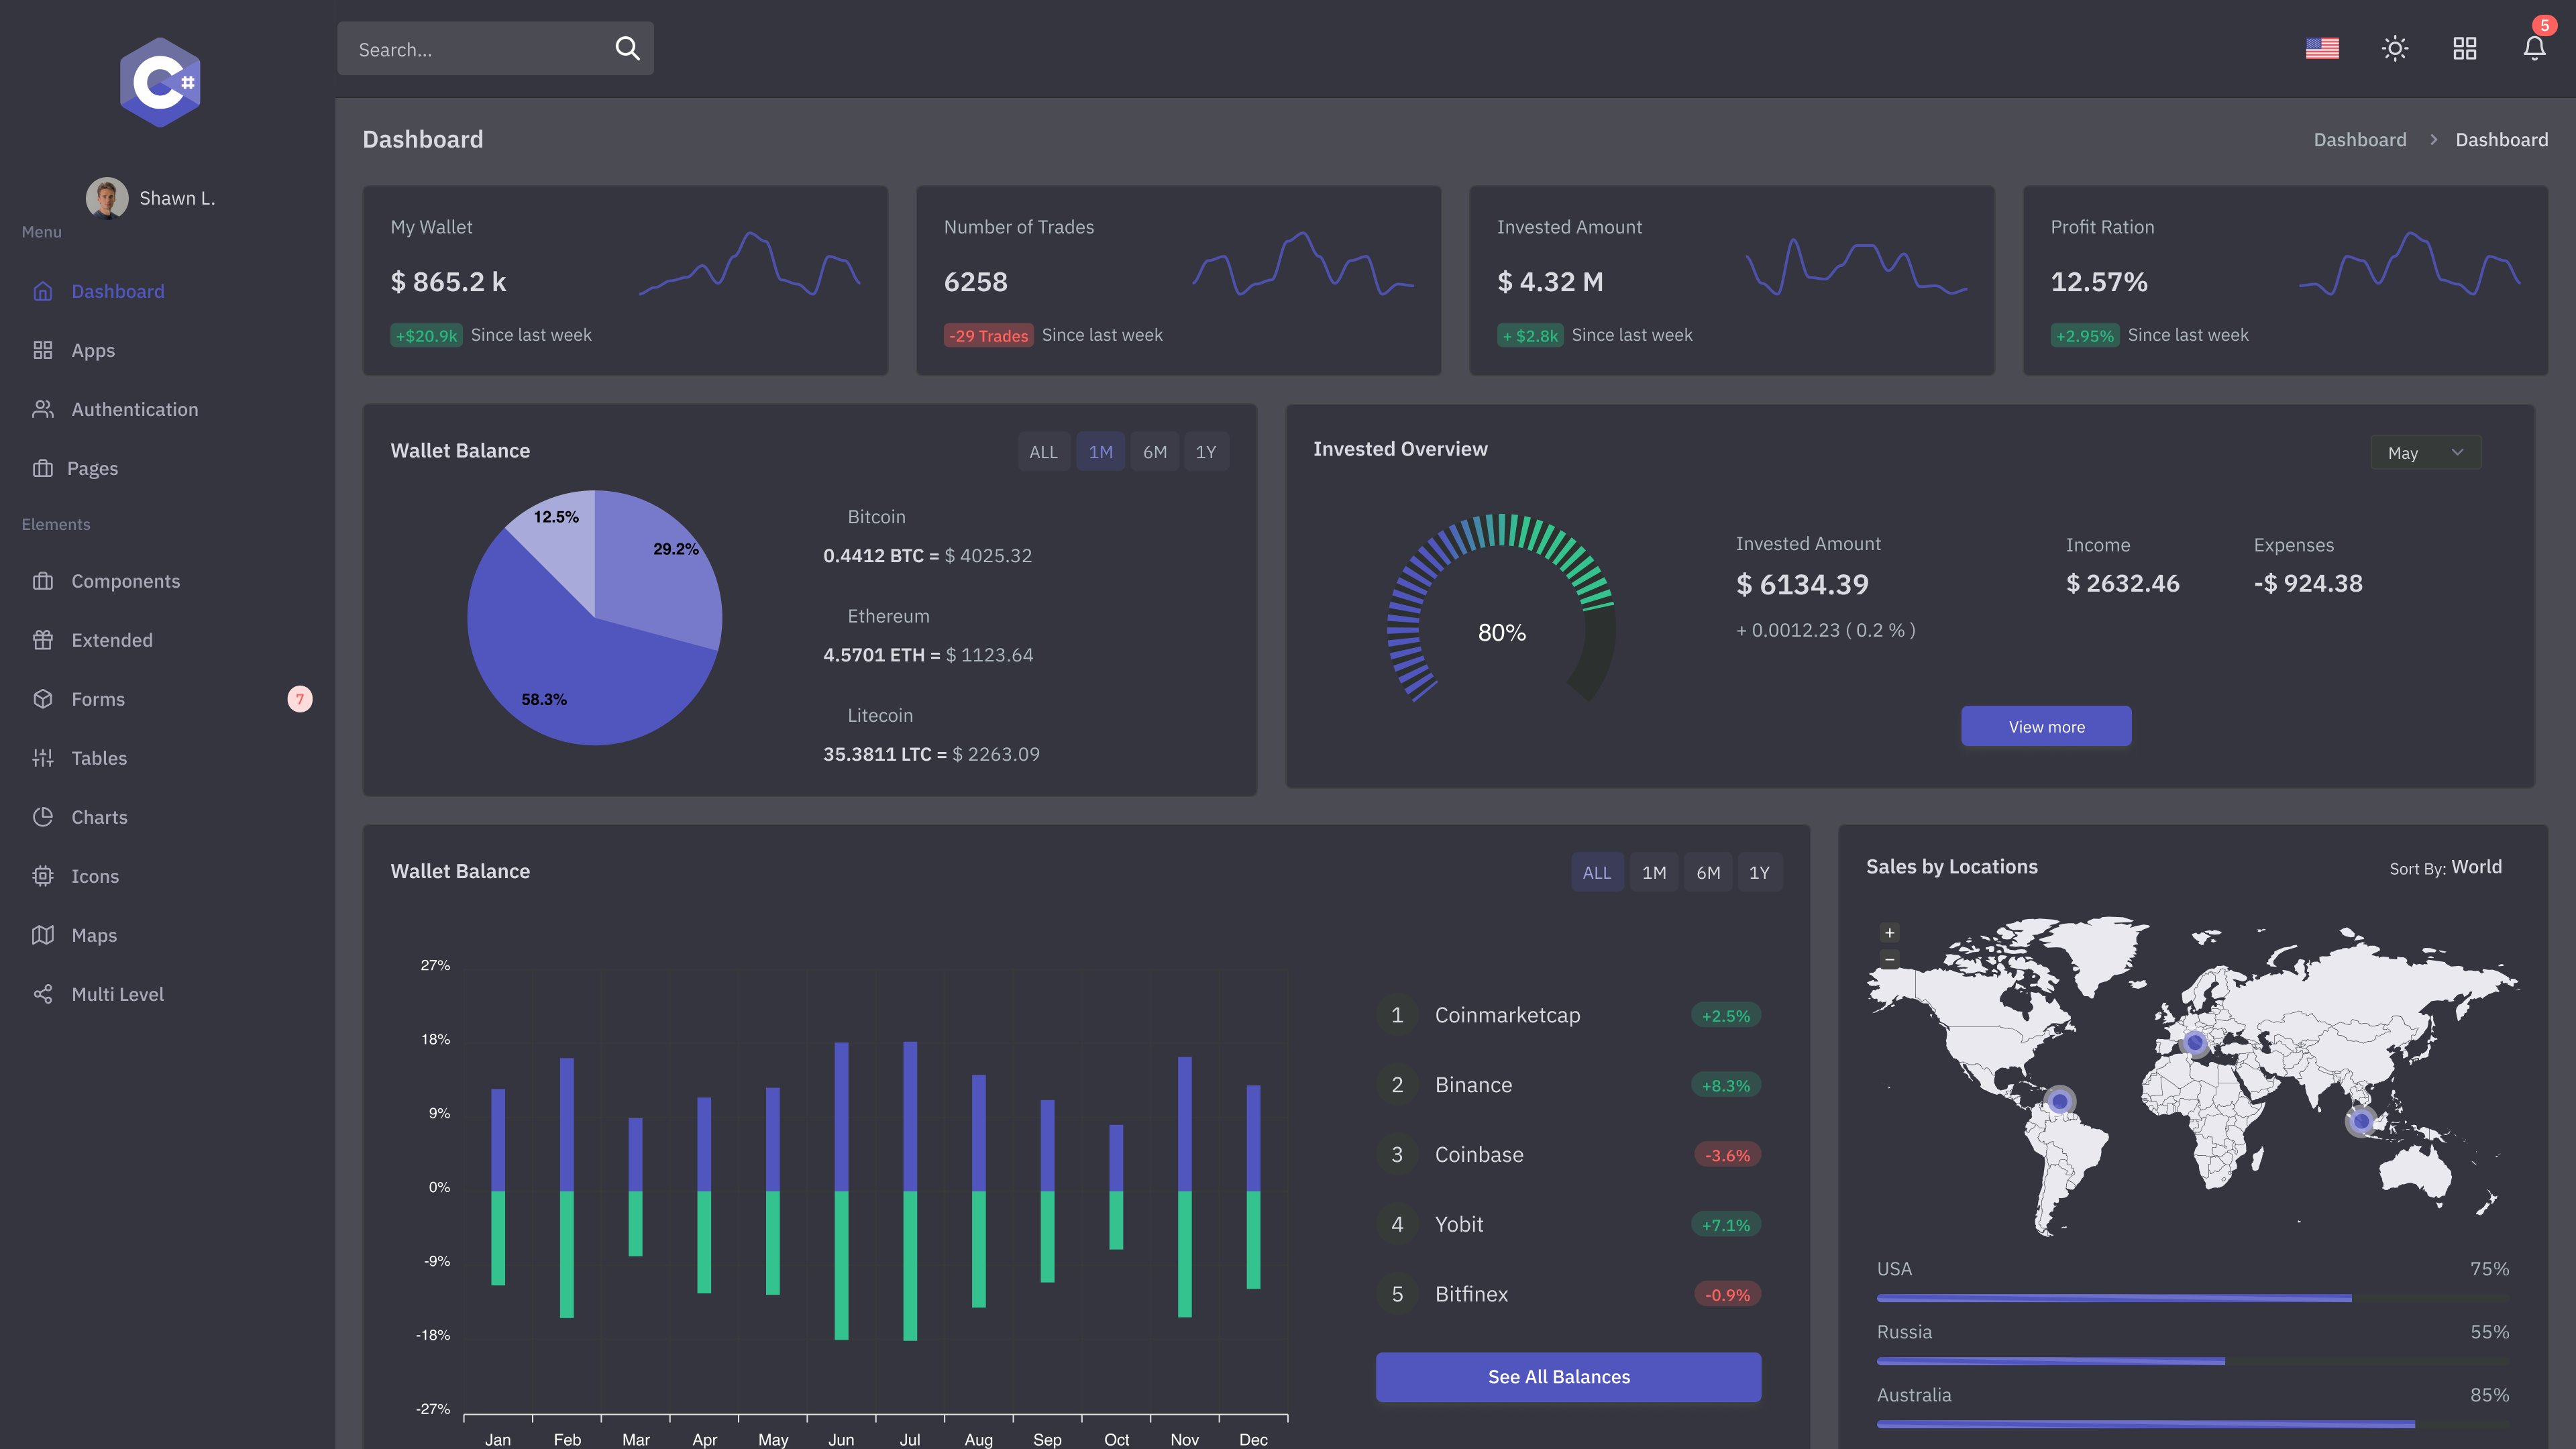The width and height of the screenshot is (2576, 1449).
Task: Zoom in on the world map
Action: (x=1889, y=933)
